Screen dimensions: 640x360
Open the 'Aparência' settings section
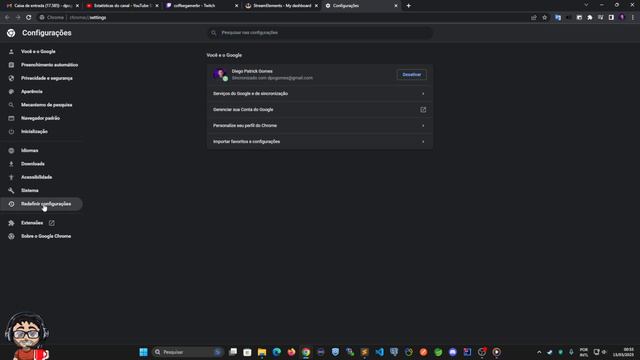click(32, 91)
